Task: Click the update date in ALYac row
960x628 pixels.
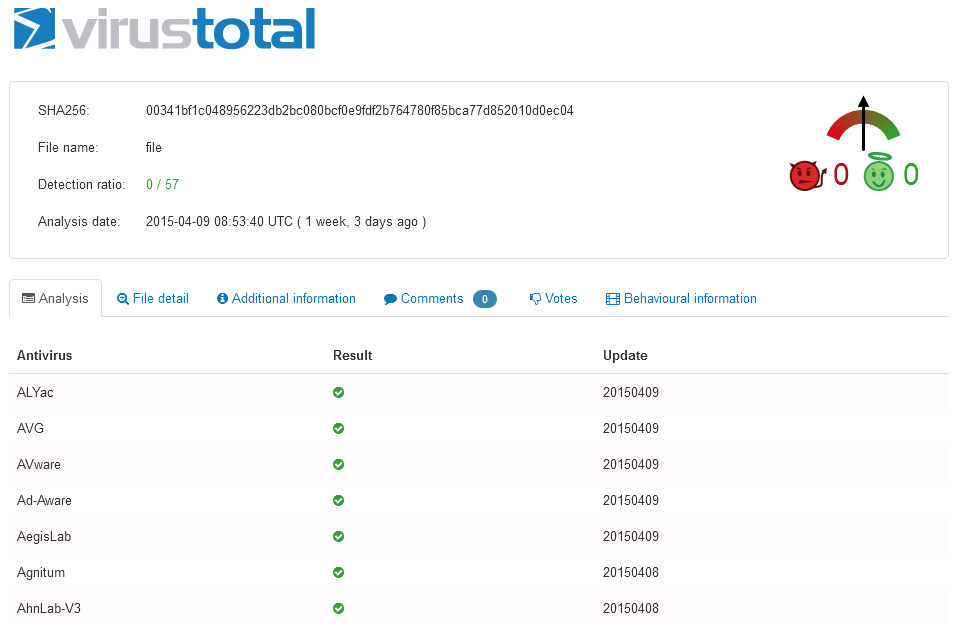Action: tap(631, 392)
